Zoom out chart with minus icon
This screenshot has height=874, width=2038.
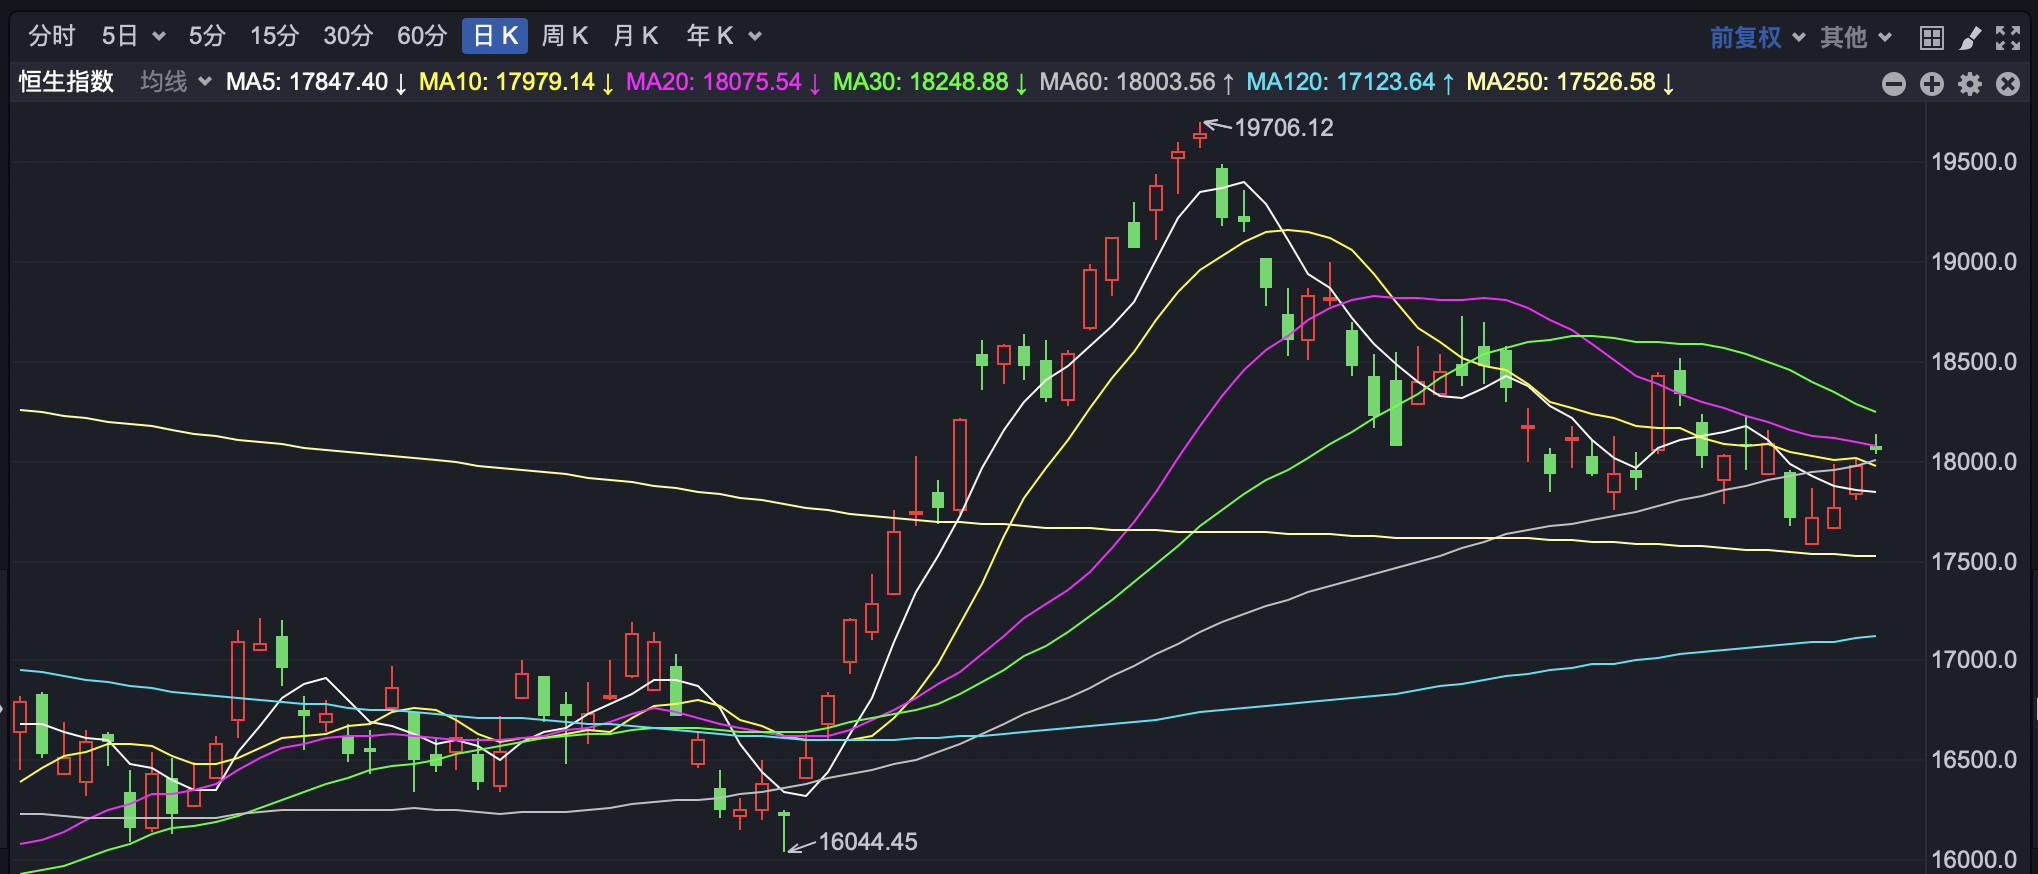pos(1893,84)
